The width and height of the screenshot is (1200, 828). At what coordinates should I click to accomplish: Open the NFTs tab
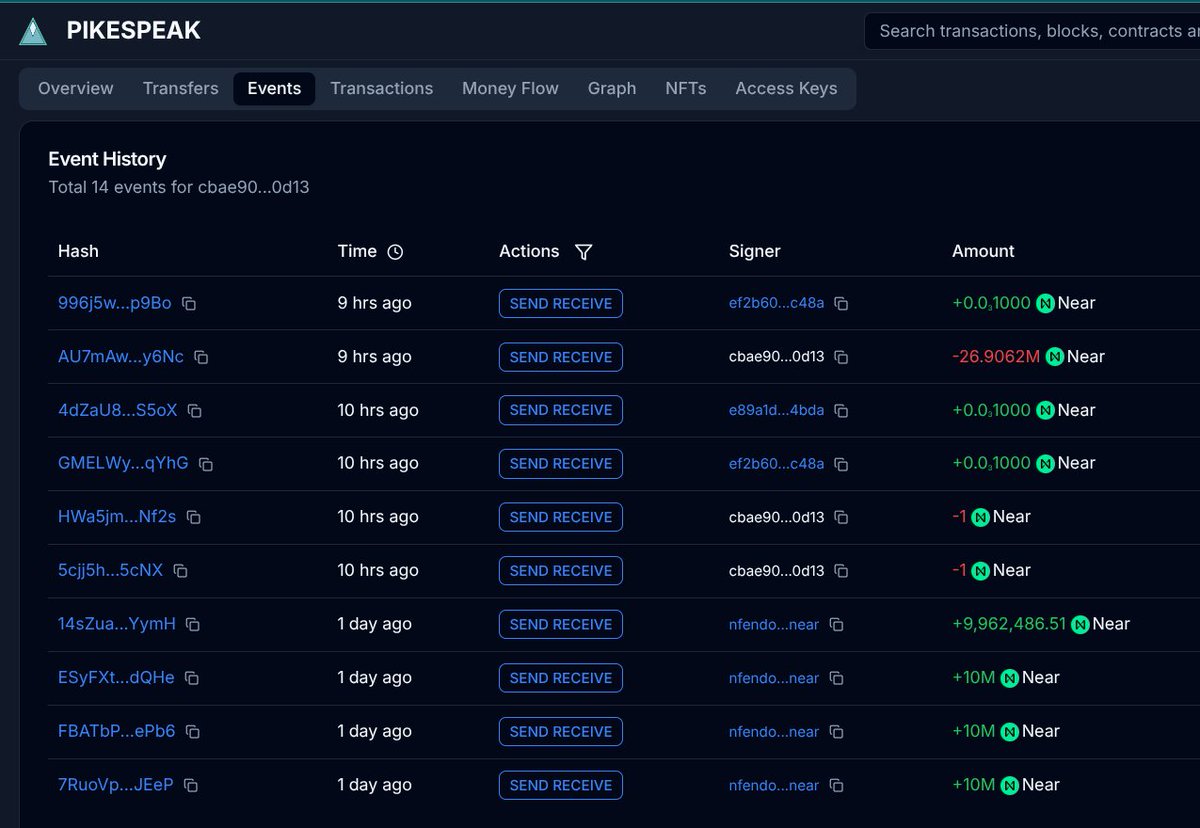pos(686,88)
